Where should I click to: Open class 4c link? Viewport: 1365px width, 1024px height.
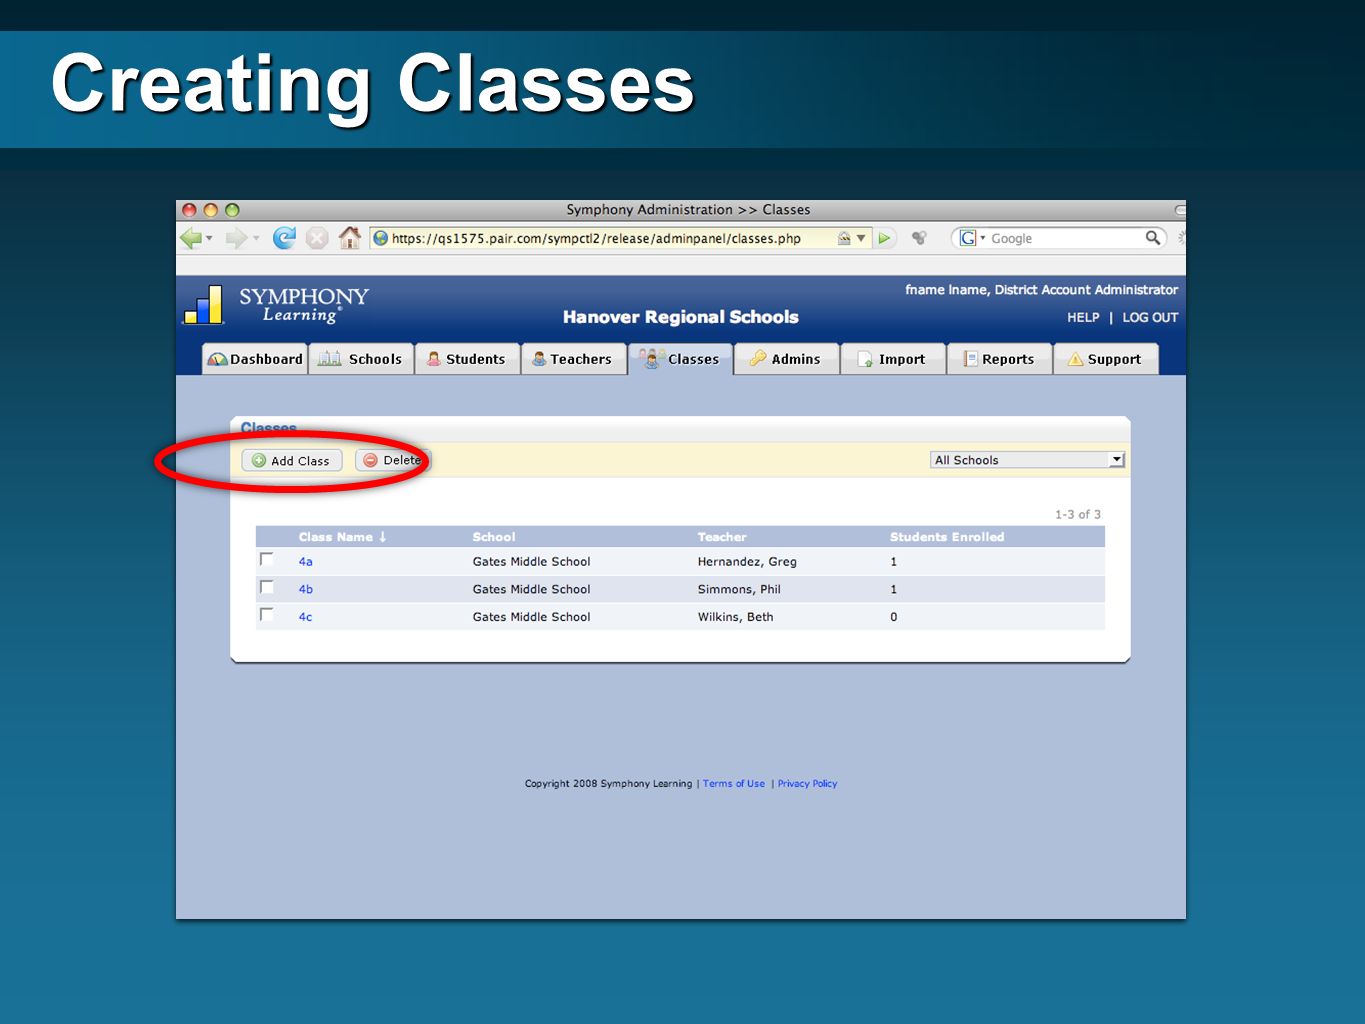tap(305, 617)
